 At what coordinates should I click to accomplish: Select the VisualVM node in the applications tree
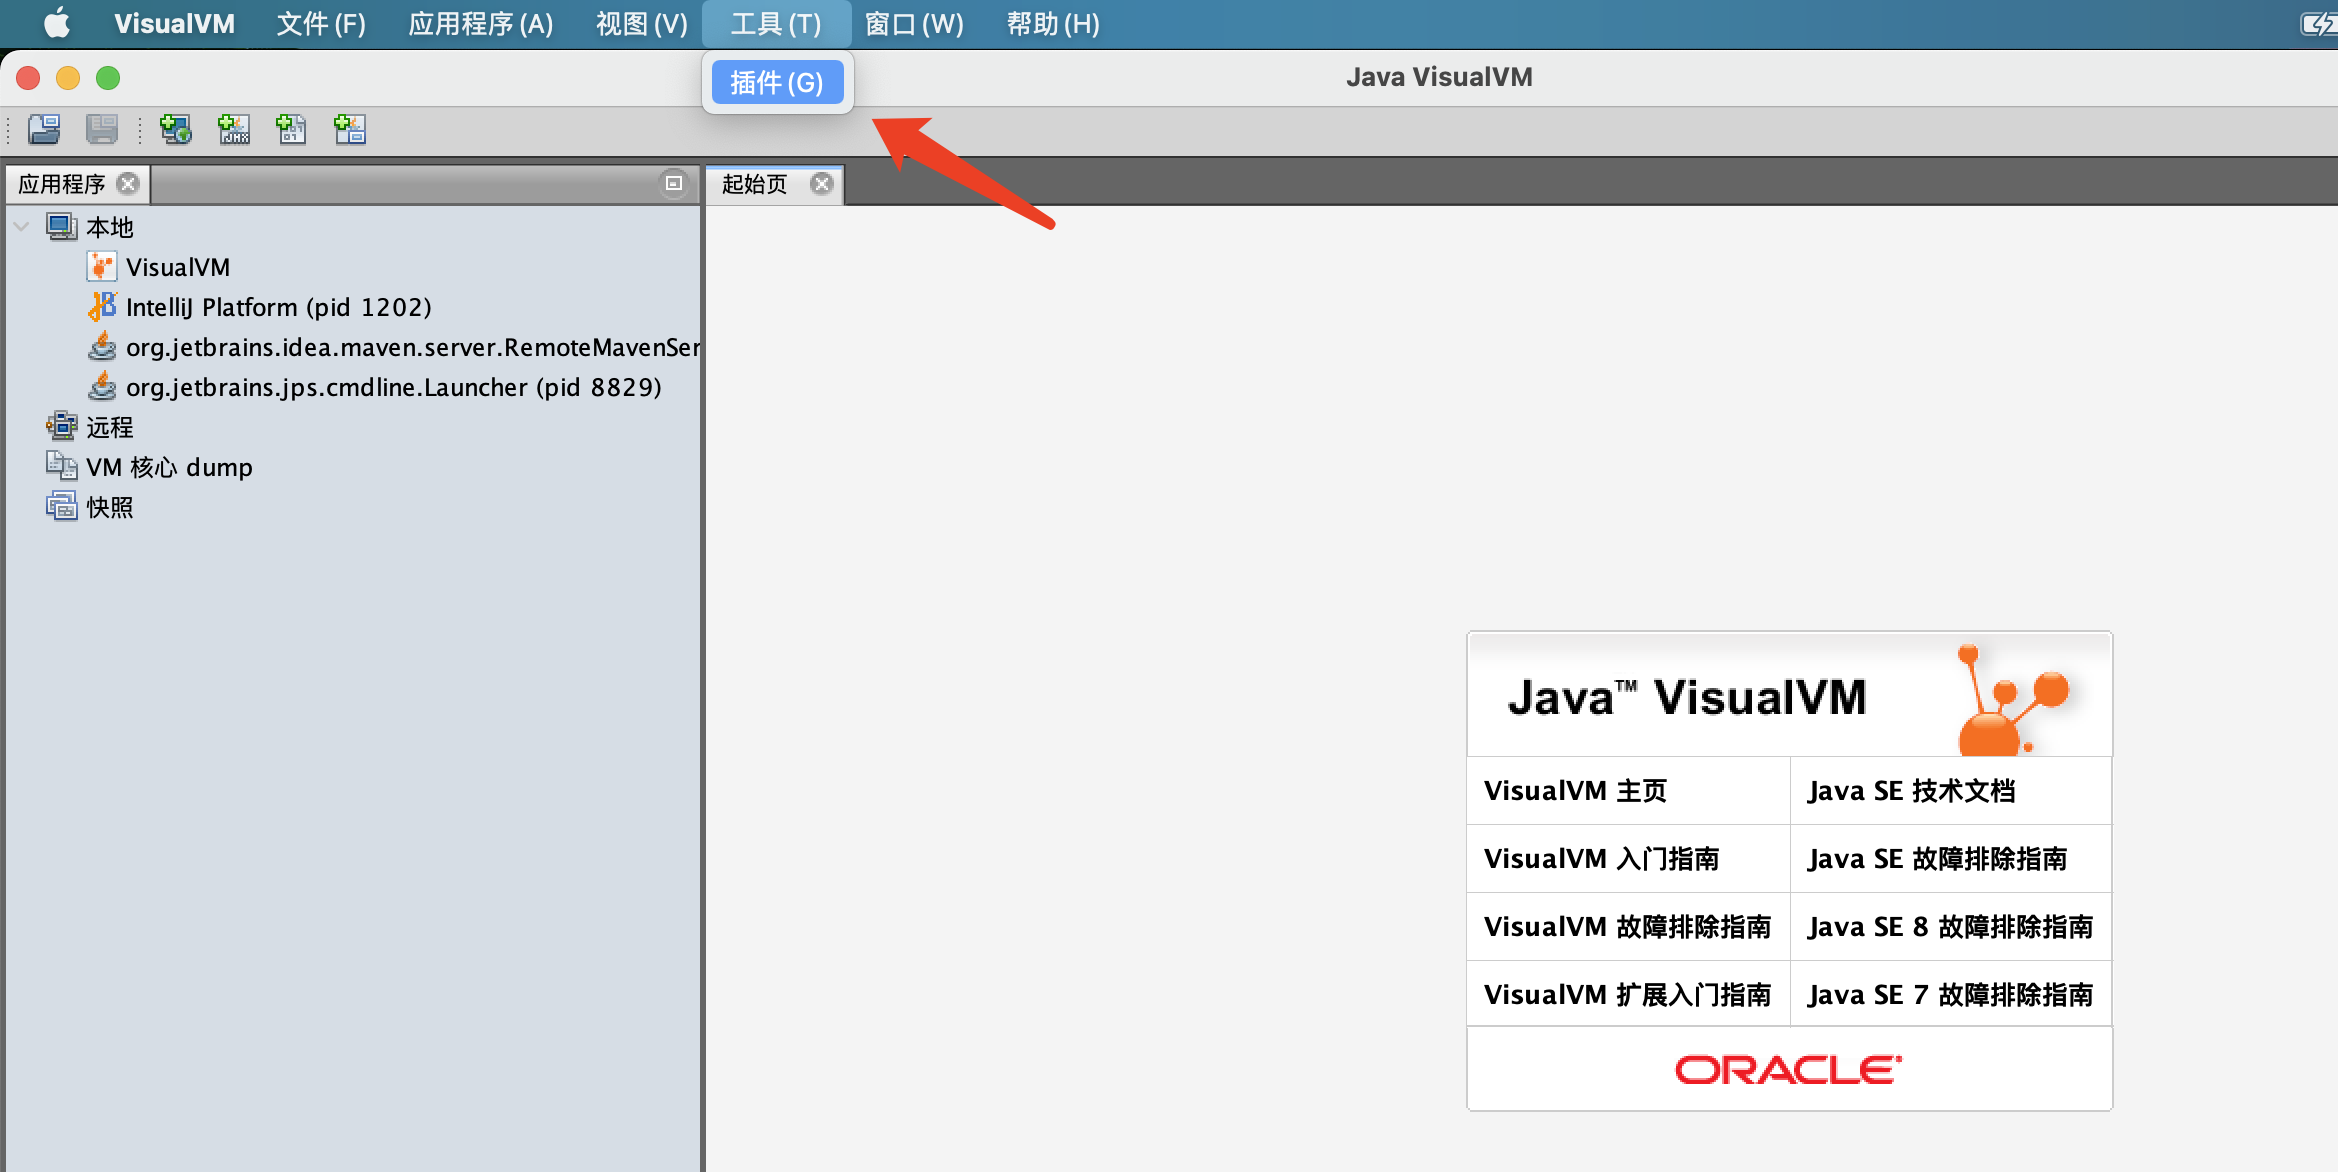(178, 266)
